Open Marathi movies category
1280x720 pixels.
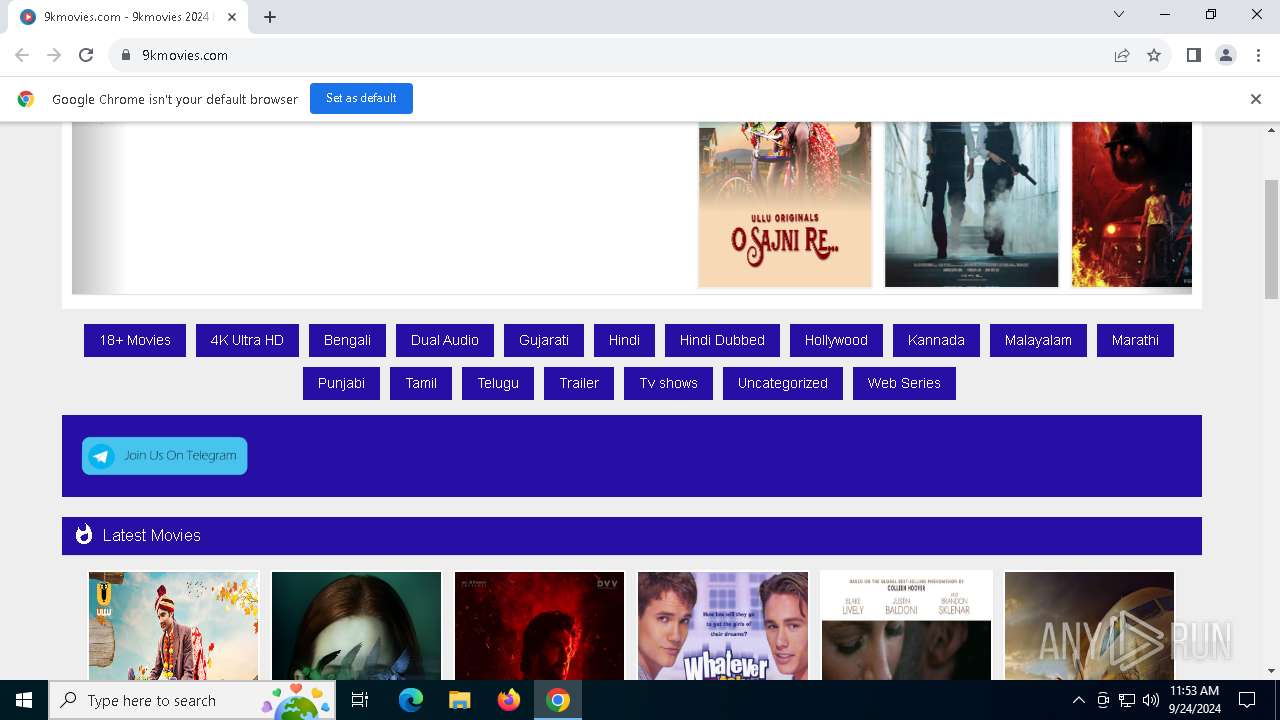pos(1135,340)
